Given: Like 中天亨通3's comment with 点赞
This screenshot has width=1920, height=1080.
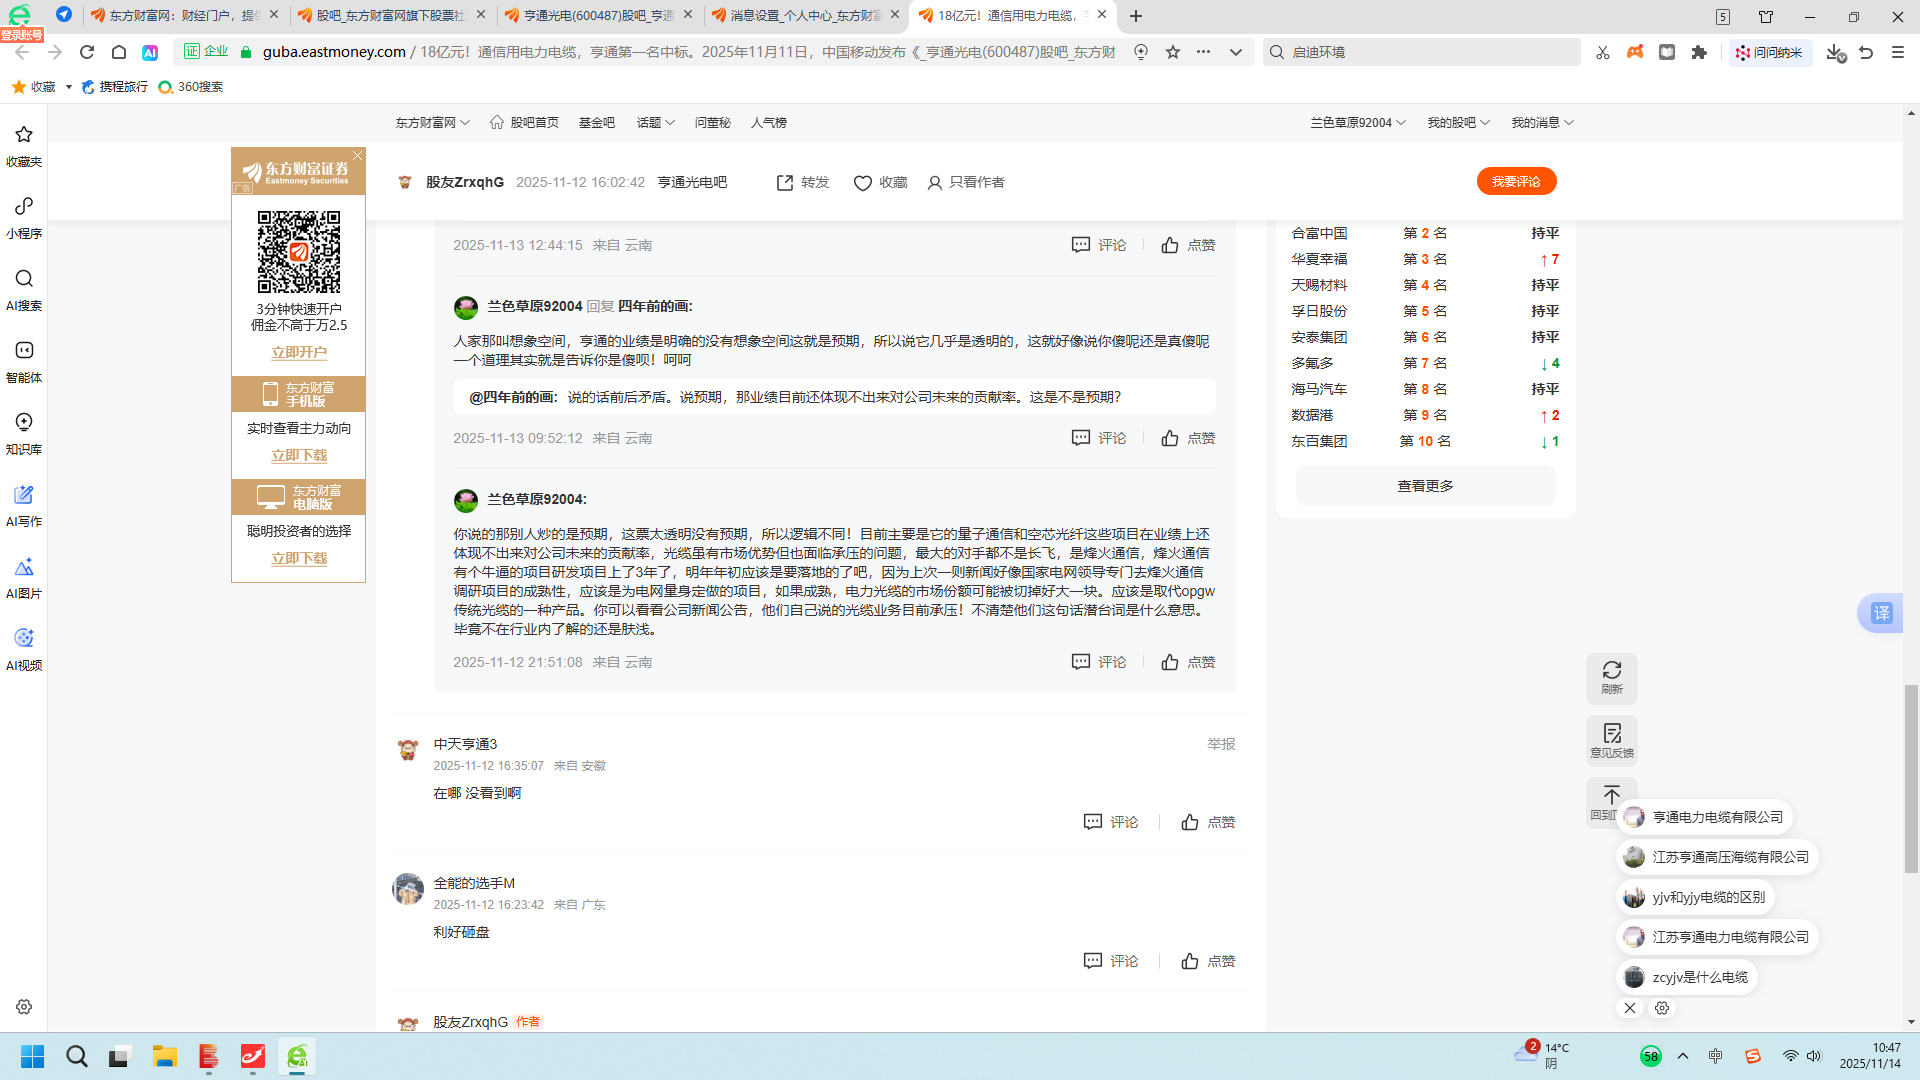Looking at the screenshot, I should (x=1208, y=822).
